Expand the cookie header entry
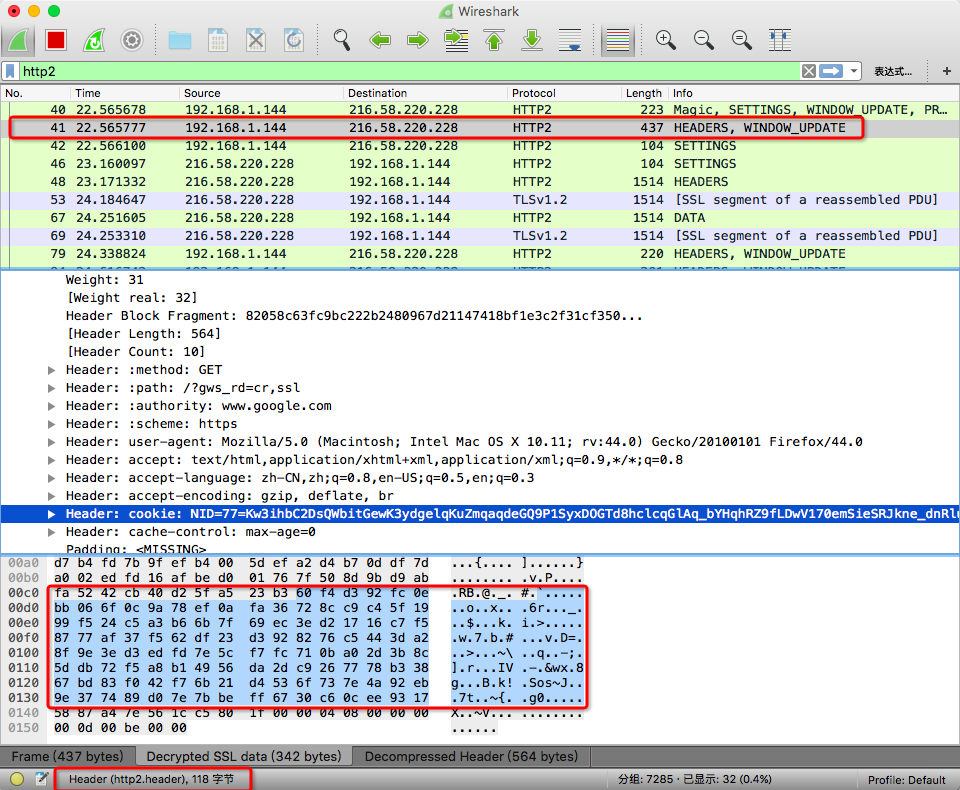Viewport: 960px width, 790px height. pyautogui.click(x=52, y=514)
